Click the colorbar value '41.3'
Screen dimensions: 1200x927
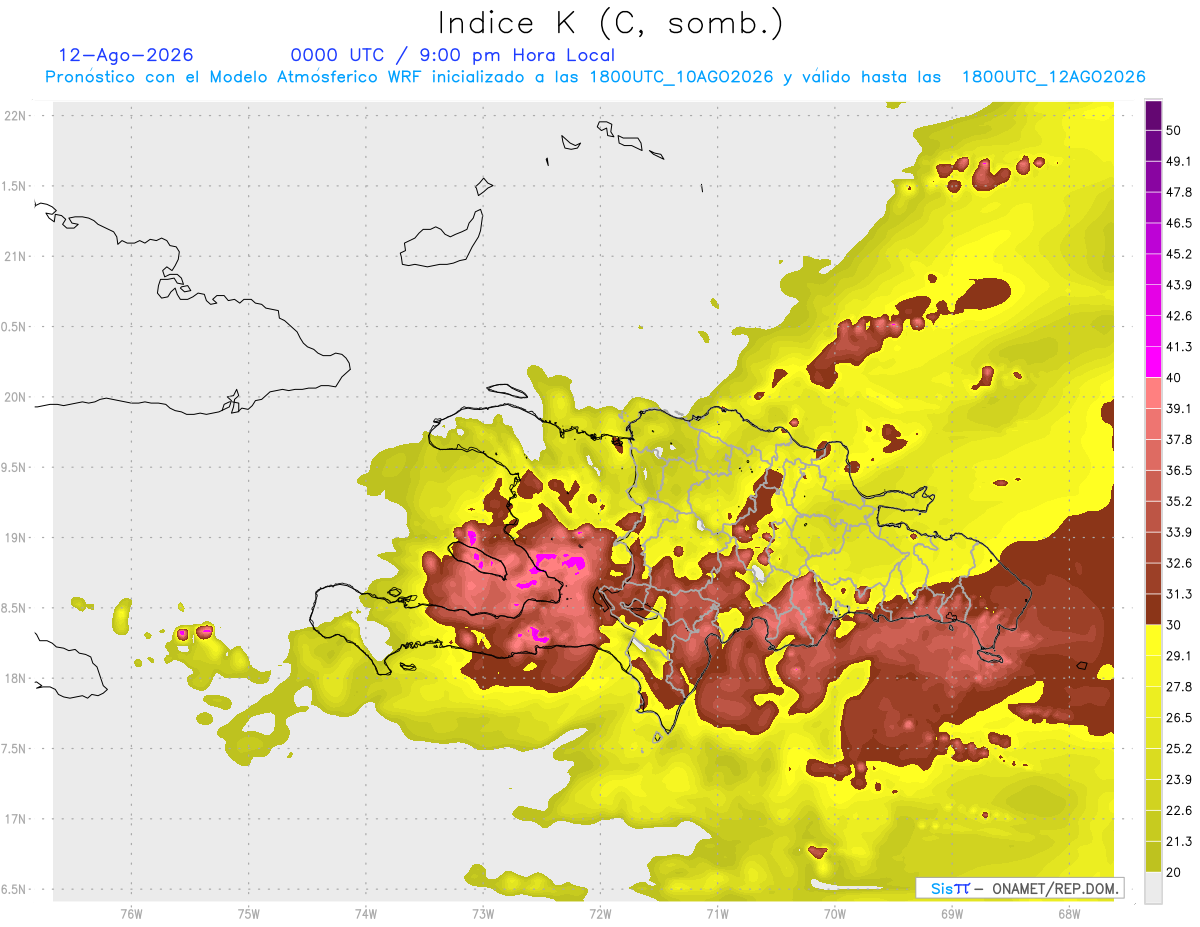1178,347
